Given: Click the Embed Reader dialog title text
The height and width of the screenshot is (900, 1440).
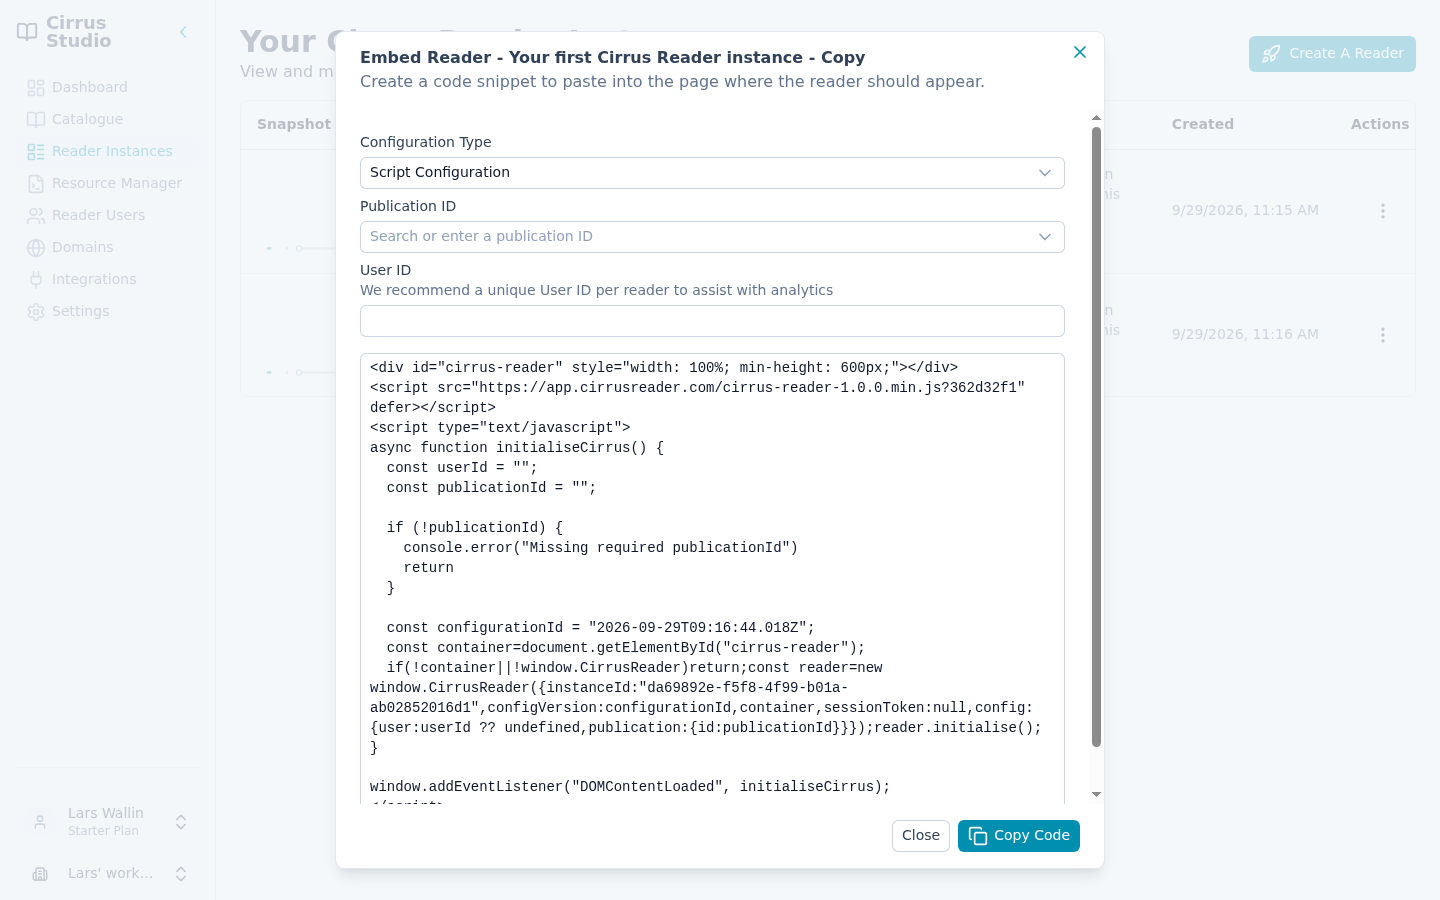Looking at the screenshot, I should click(612, 58).
